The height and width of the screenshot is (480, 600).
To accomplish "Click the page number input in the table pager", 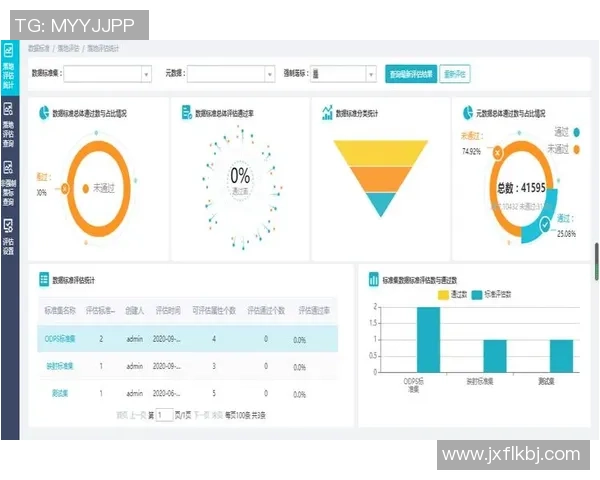I will pos(164,414).
